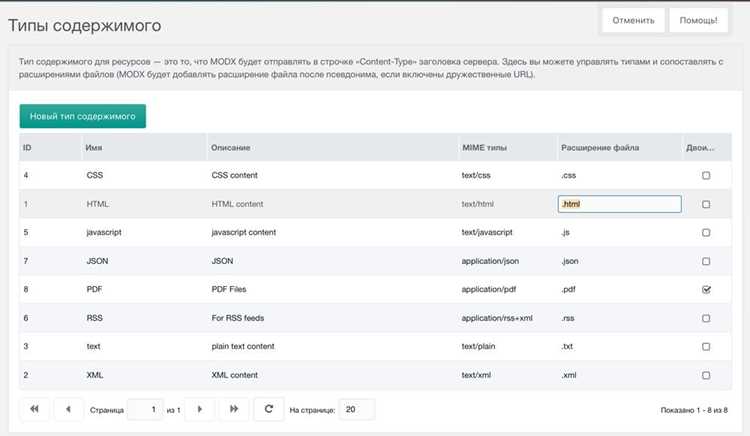Click the text/plain MIME cell
Screen dimensions: 750x436
tap(478, 346)
